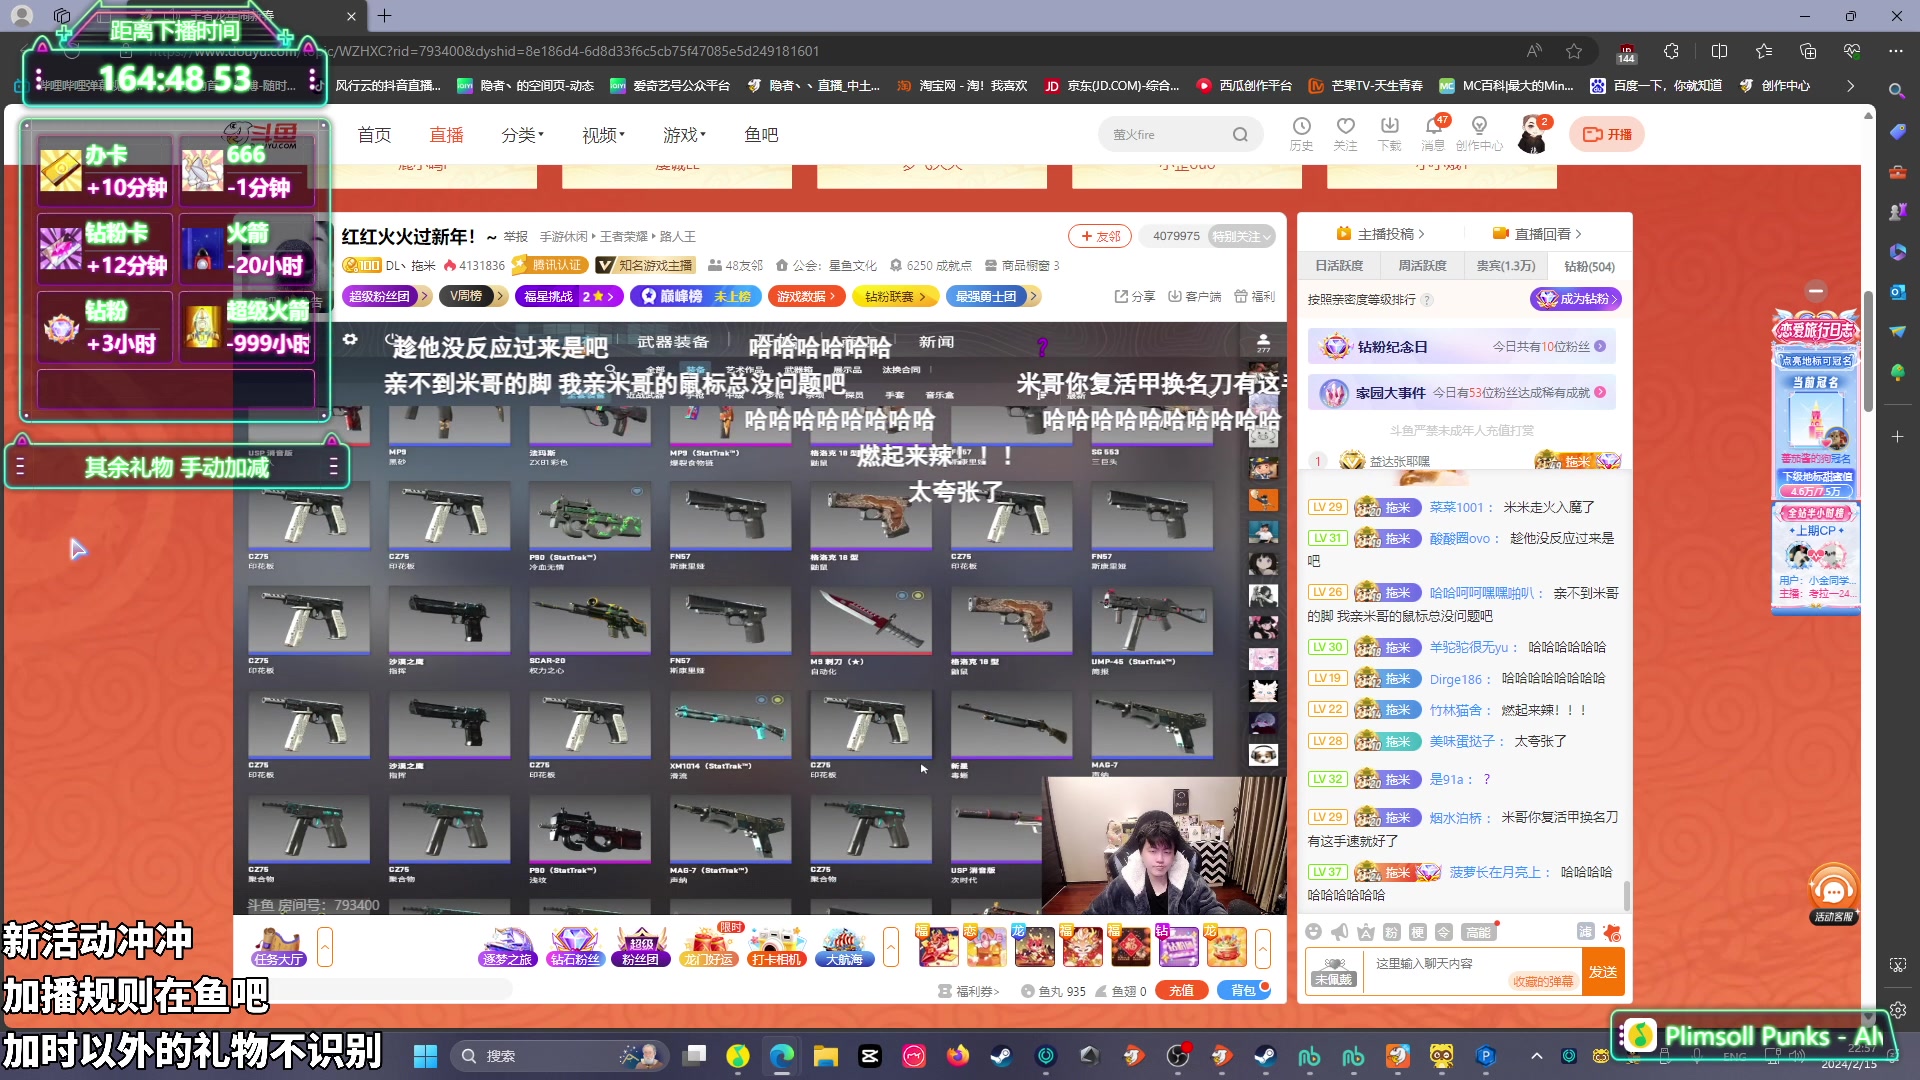Click the orange 充值 recharge button
The image size is (1920, 1080).
pyautogui.click(x=1181, y=991)
